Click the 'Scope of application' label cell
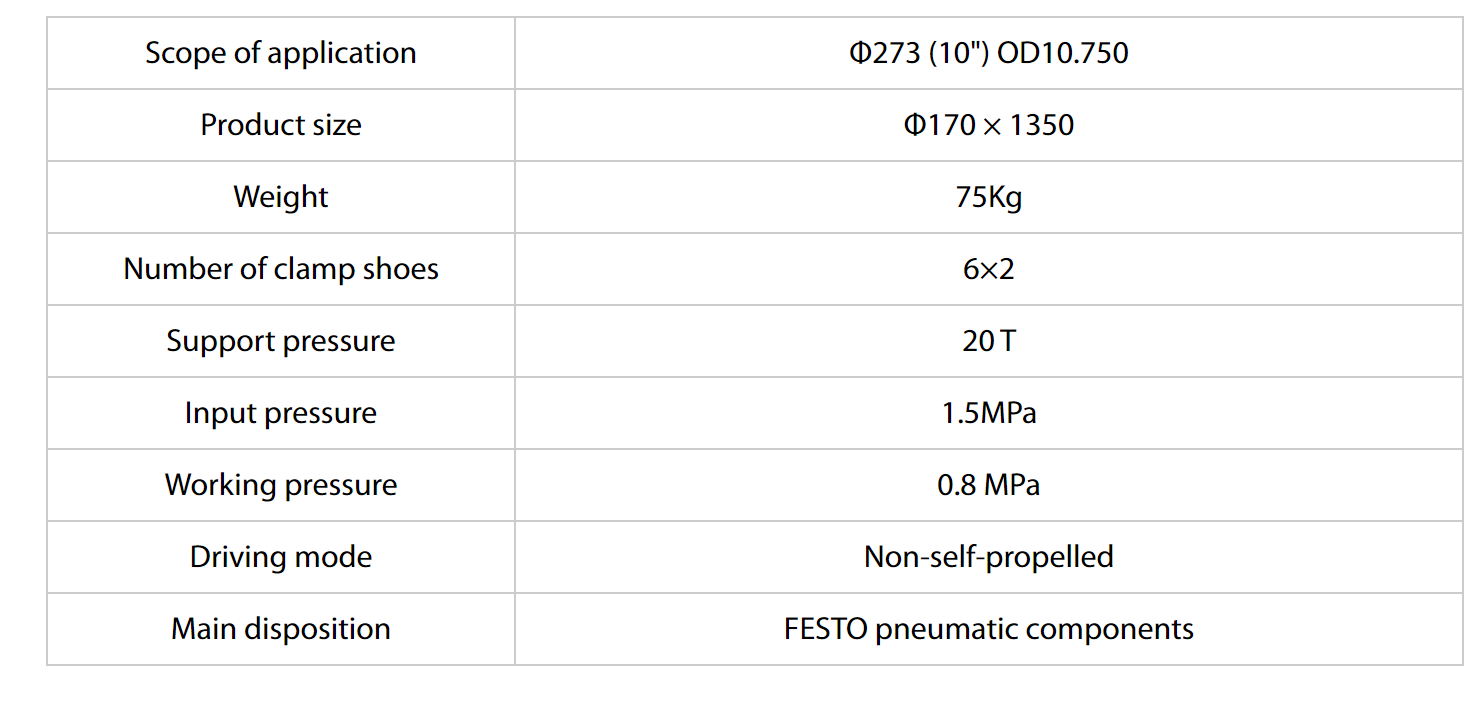This screenshot has height=717, width=1477. [x=281, y=53]
